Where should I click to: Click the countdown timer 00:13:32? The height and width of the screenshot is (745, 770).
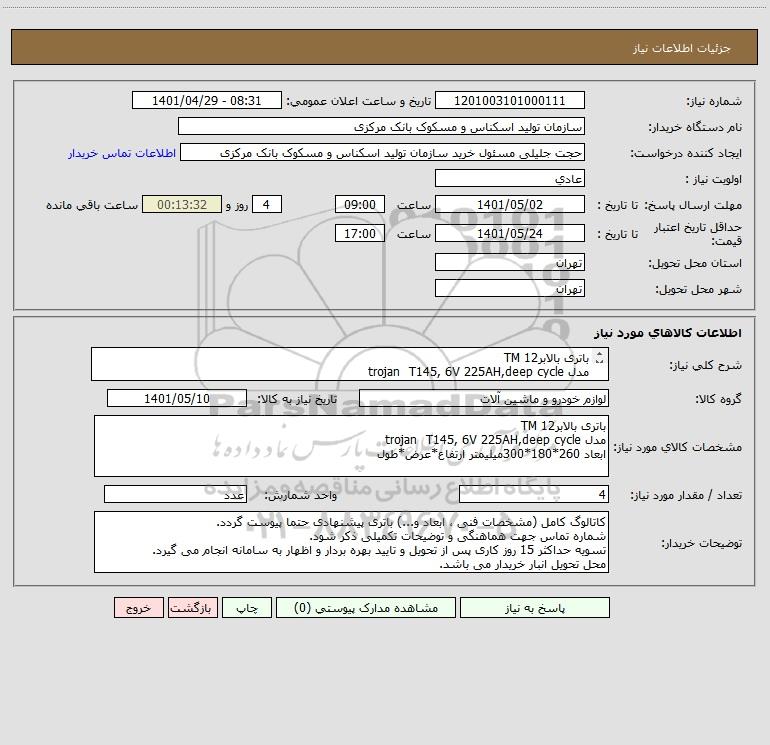click(182, 204)
